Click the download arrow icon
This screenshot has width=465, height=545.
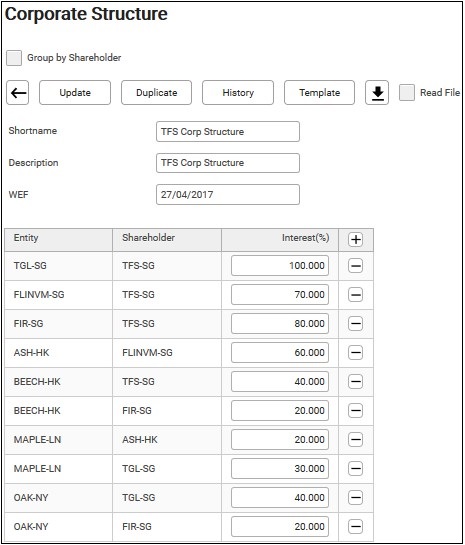point(377,93)
